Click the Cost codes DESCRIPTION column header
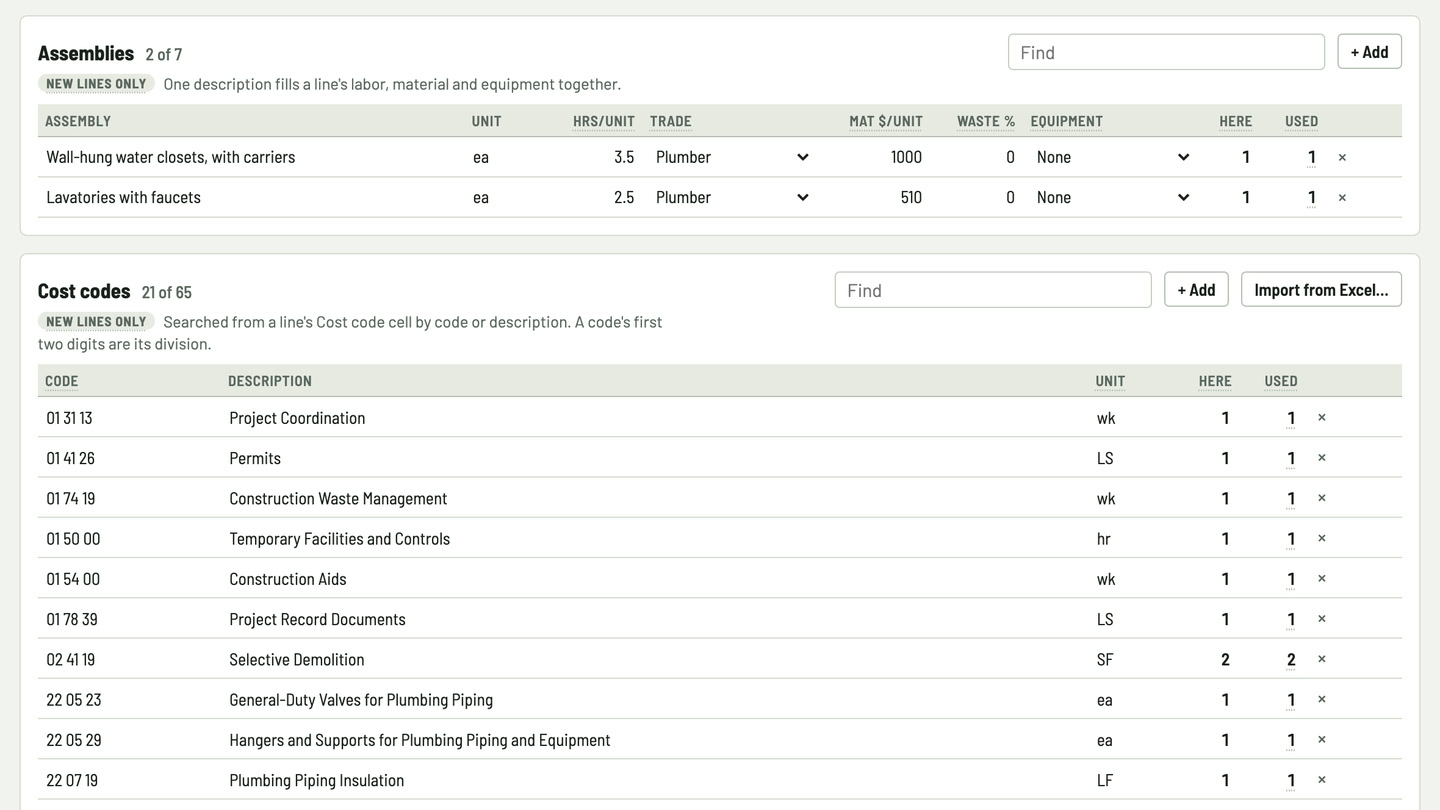 [x=270, y=381]
